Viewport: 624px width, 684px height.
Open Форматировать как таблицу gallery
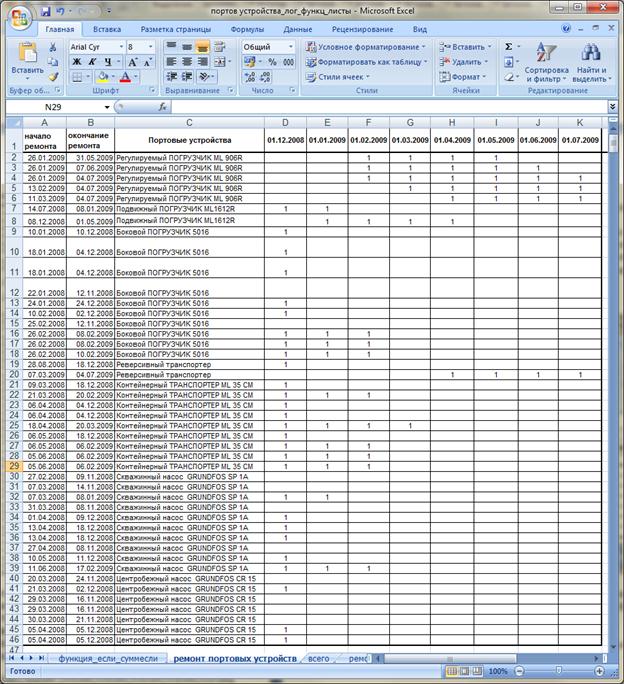[366, 62]
